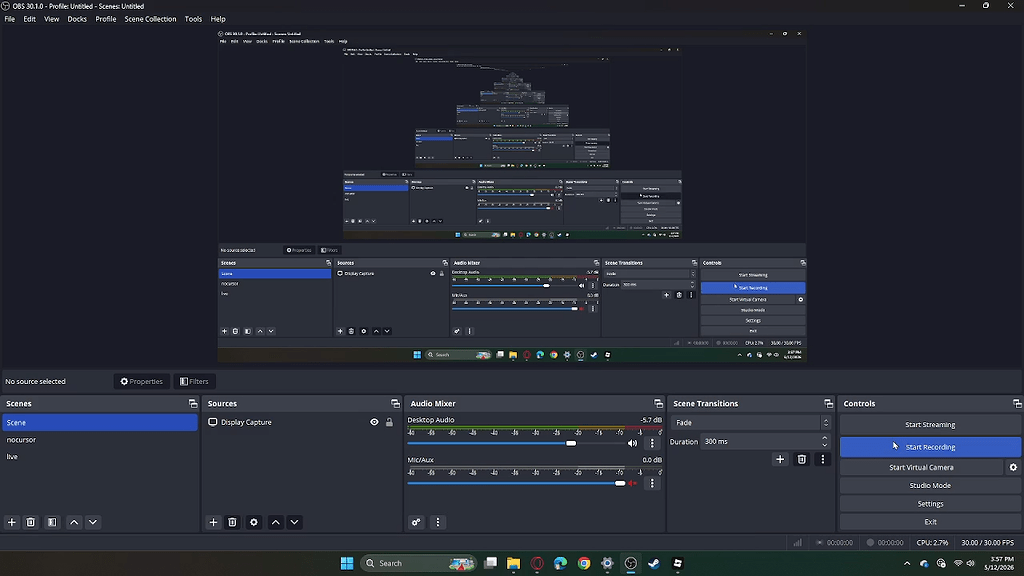The width and height of the screenshot is (1024, 576).
Task: Open the Windows Start menu
Action: (x=347, y=563)
